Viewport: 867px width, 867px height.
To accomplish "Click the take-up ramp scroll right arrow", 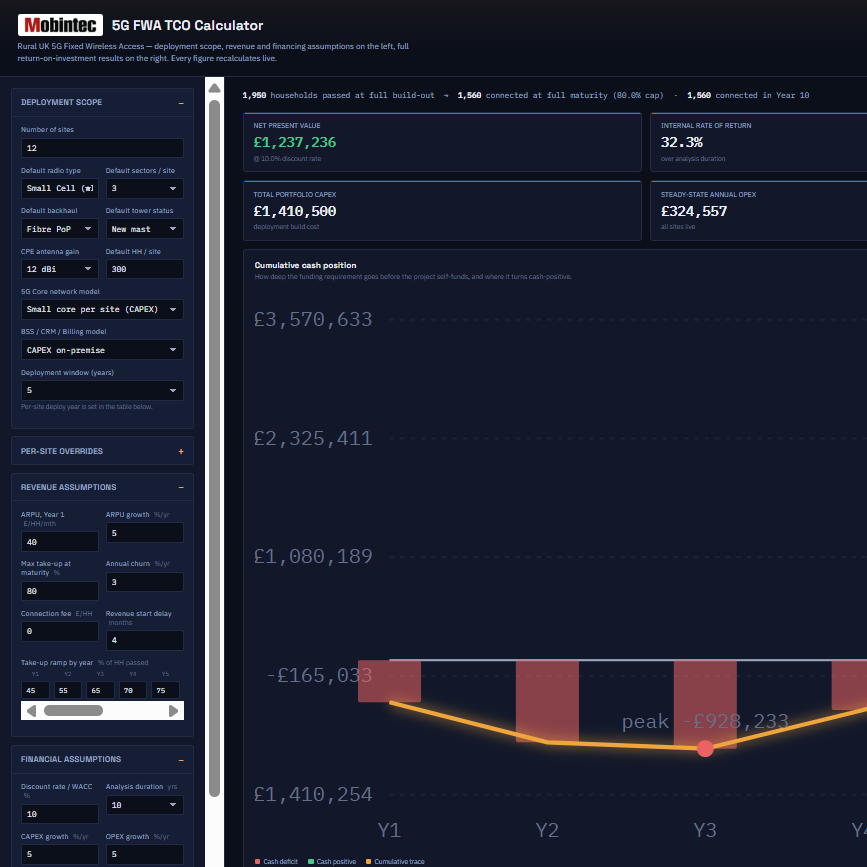I will coord(173,711).
